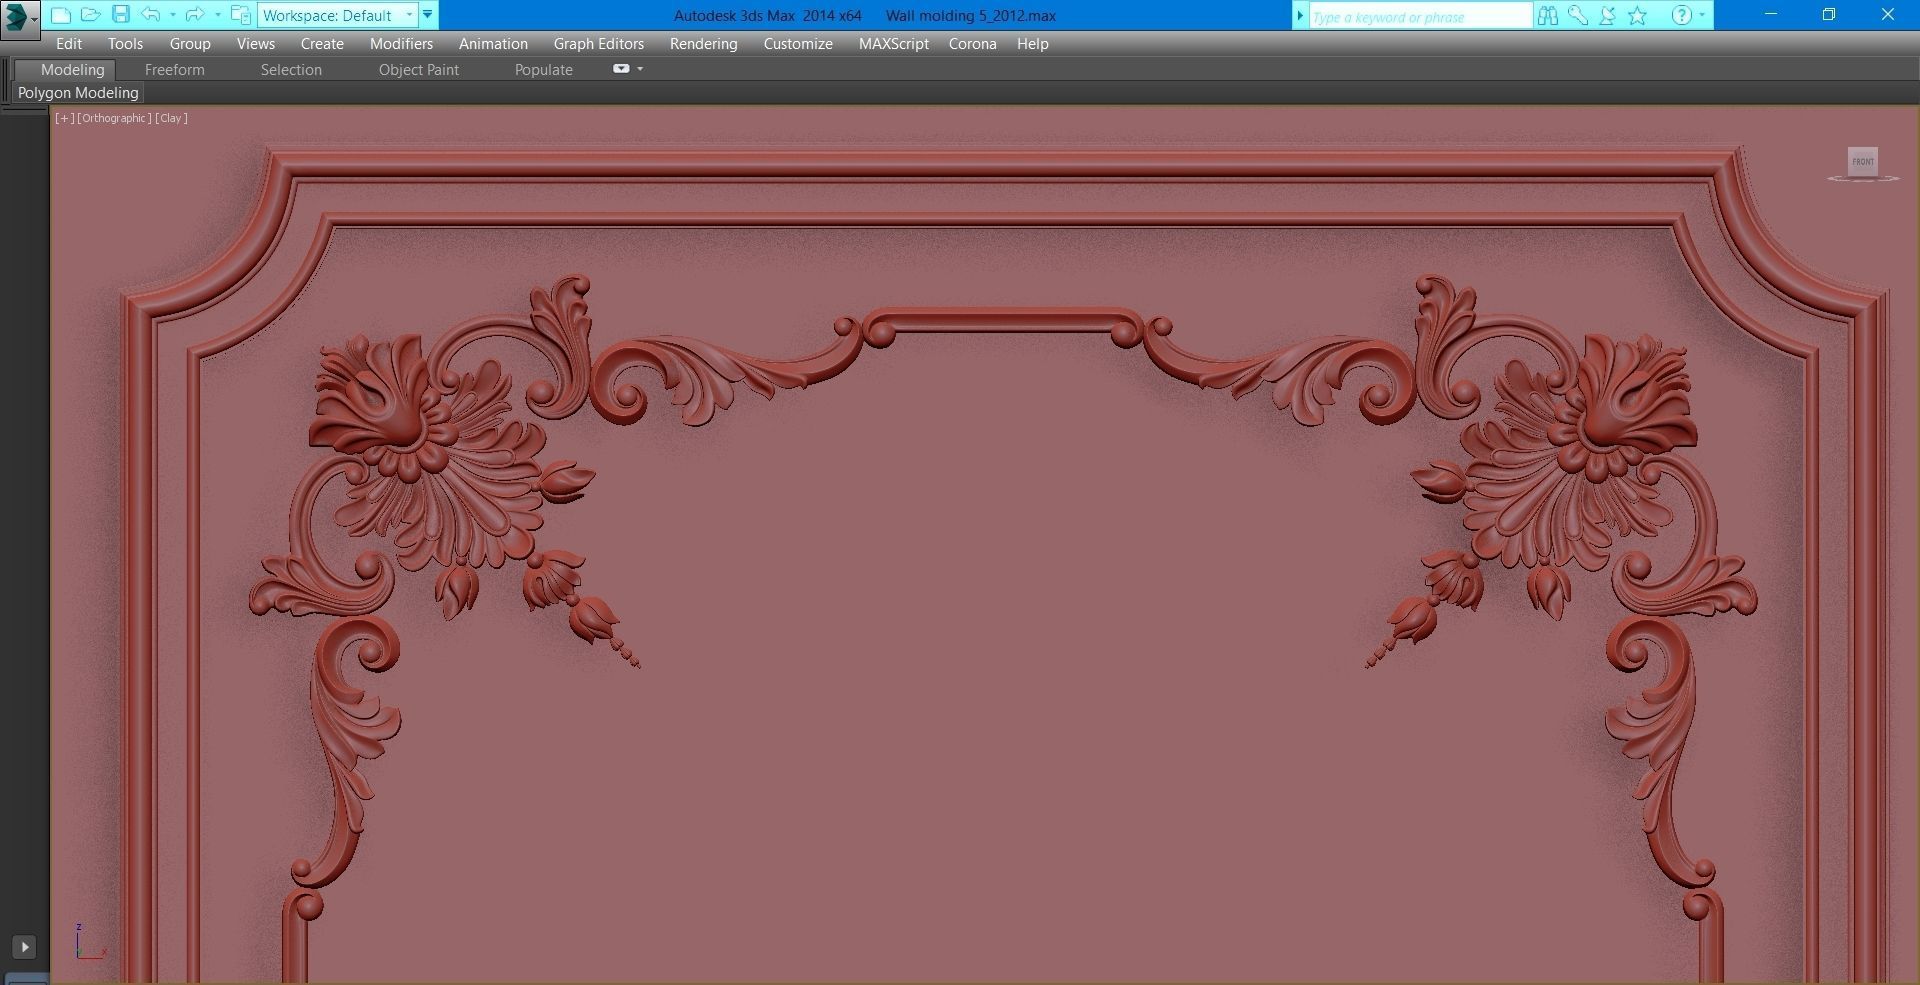Open the Undo history dropdown arrow
1920x985 pixels.
tap(172, 15)
